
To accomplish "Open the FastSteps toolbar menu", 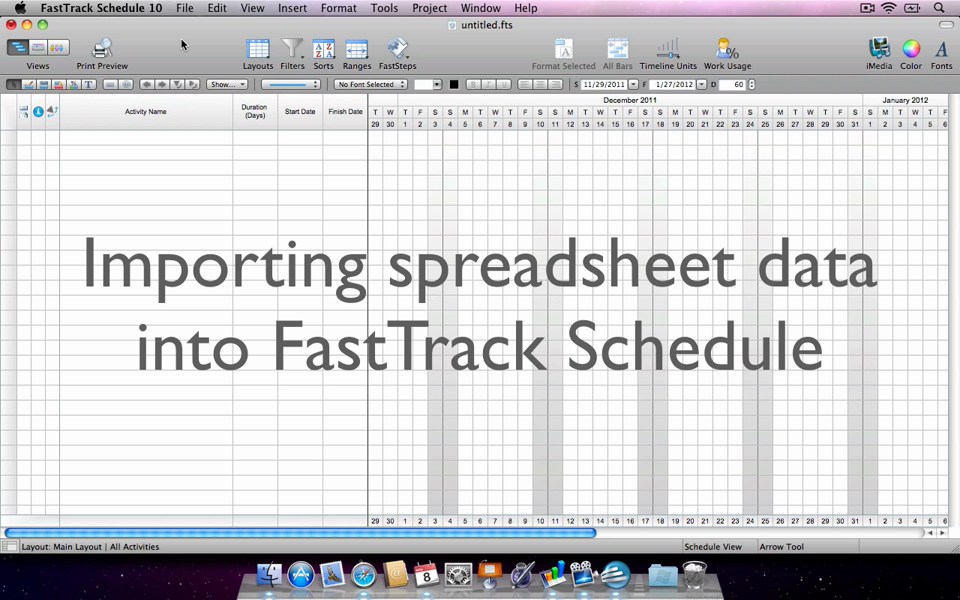I will pyautogui.click(x=397, y=54).
